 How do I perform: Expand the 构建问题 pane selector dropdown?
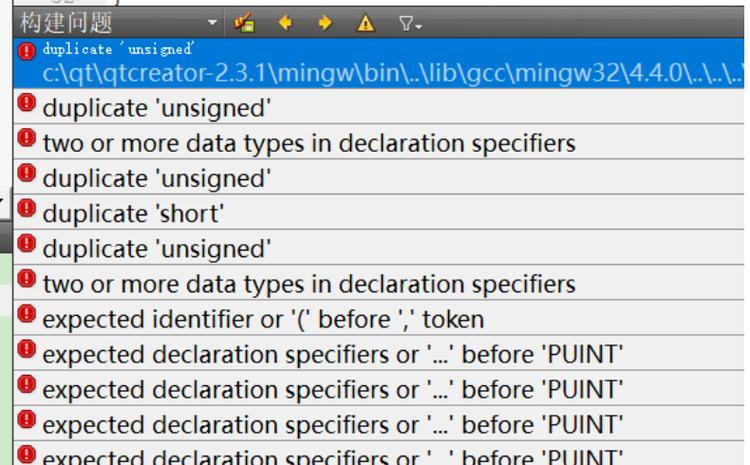[212, 22]
